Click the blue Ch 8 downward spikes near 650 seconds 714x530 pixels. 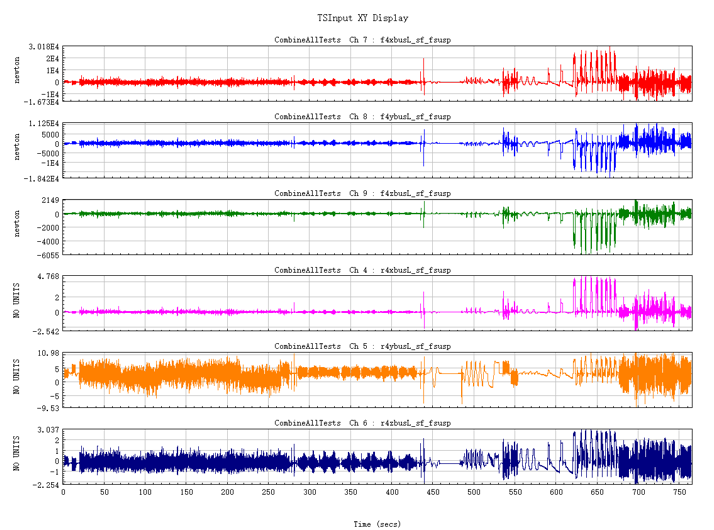click(595, 153)
